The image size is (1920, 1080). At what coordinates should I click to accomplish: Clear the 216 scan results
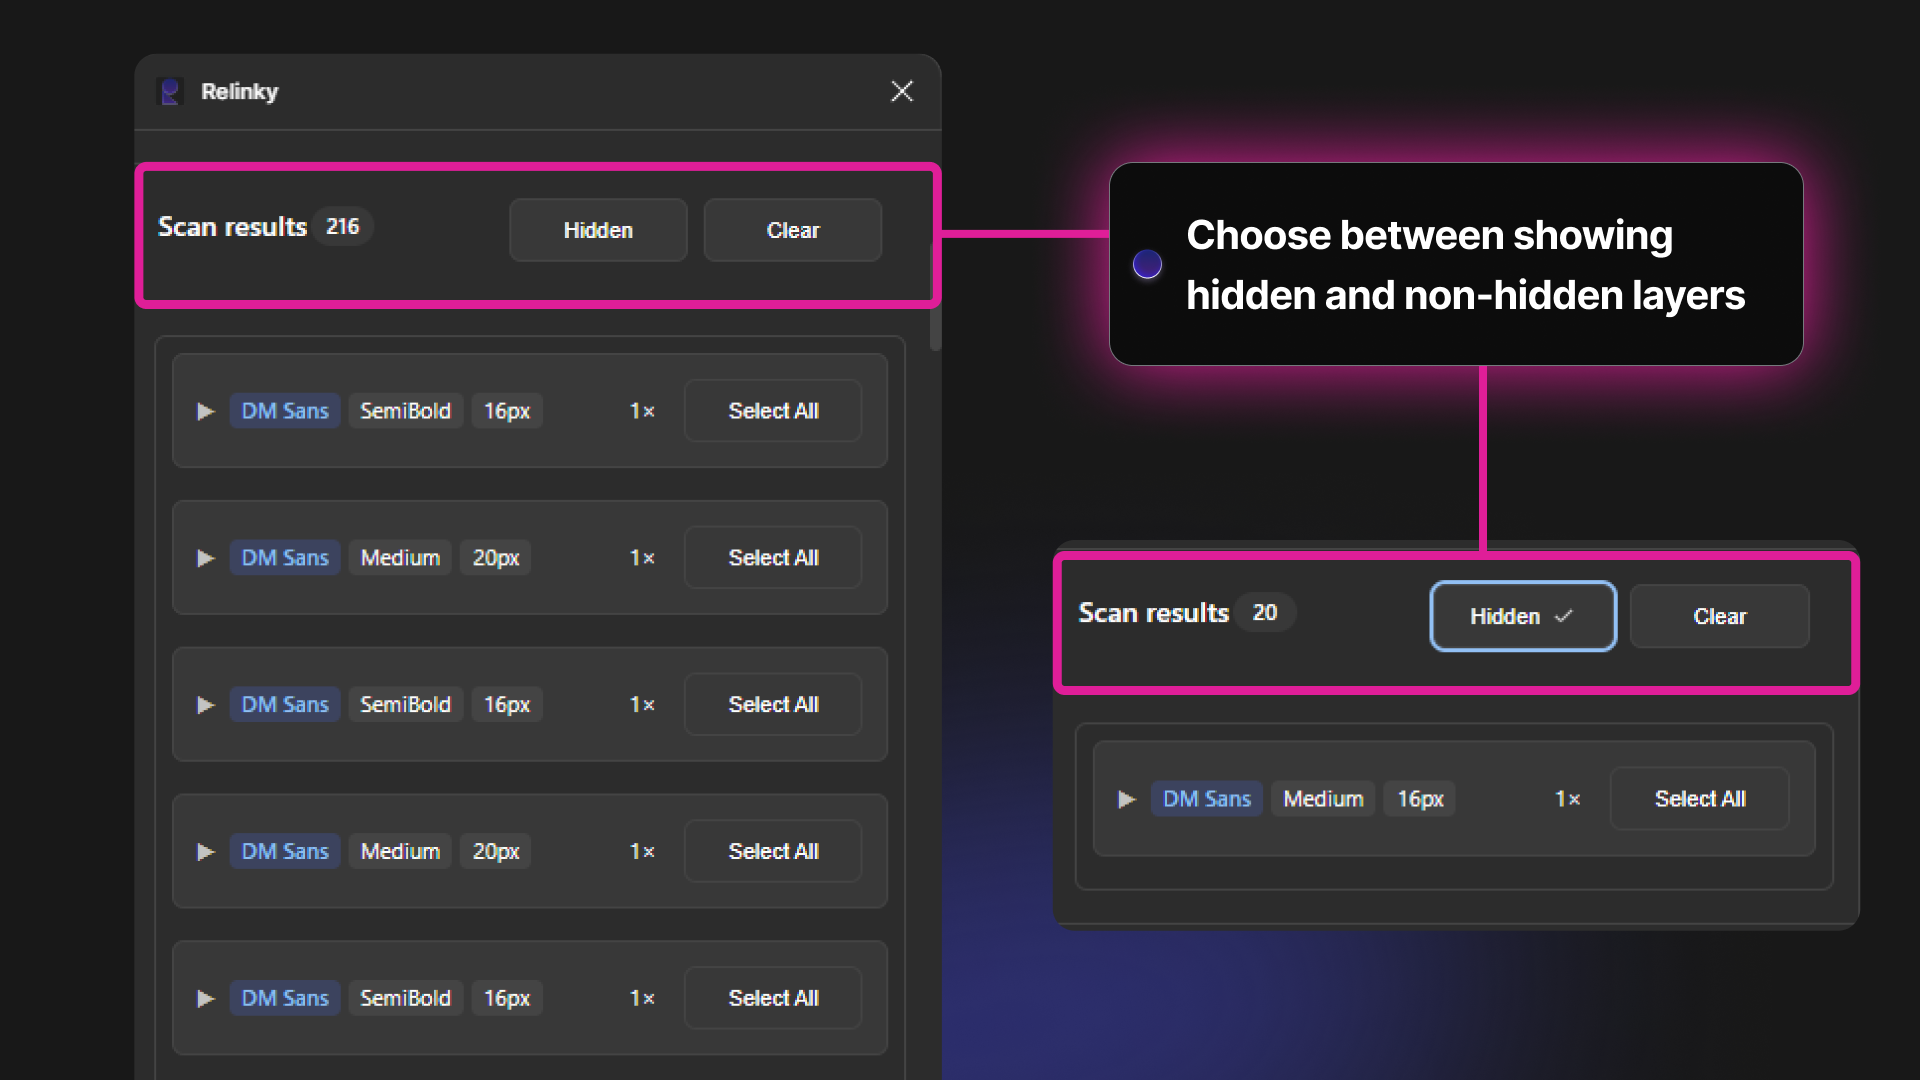[792, 230]
